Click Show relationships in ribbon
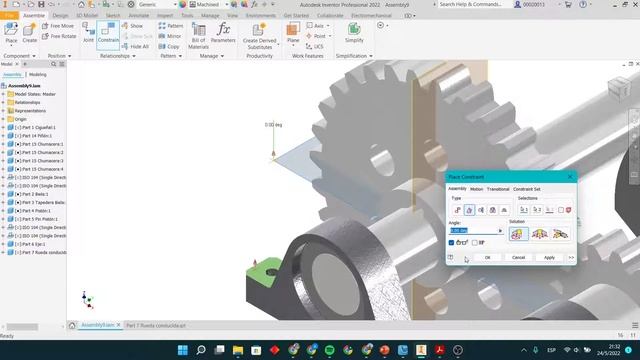 click(x=132, y=26)
